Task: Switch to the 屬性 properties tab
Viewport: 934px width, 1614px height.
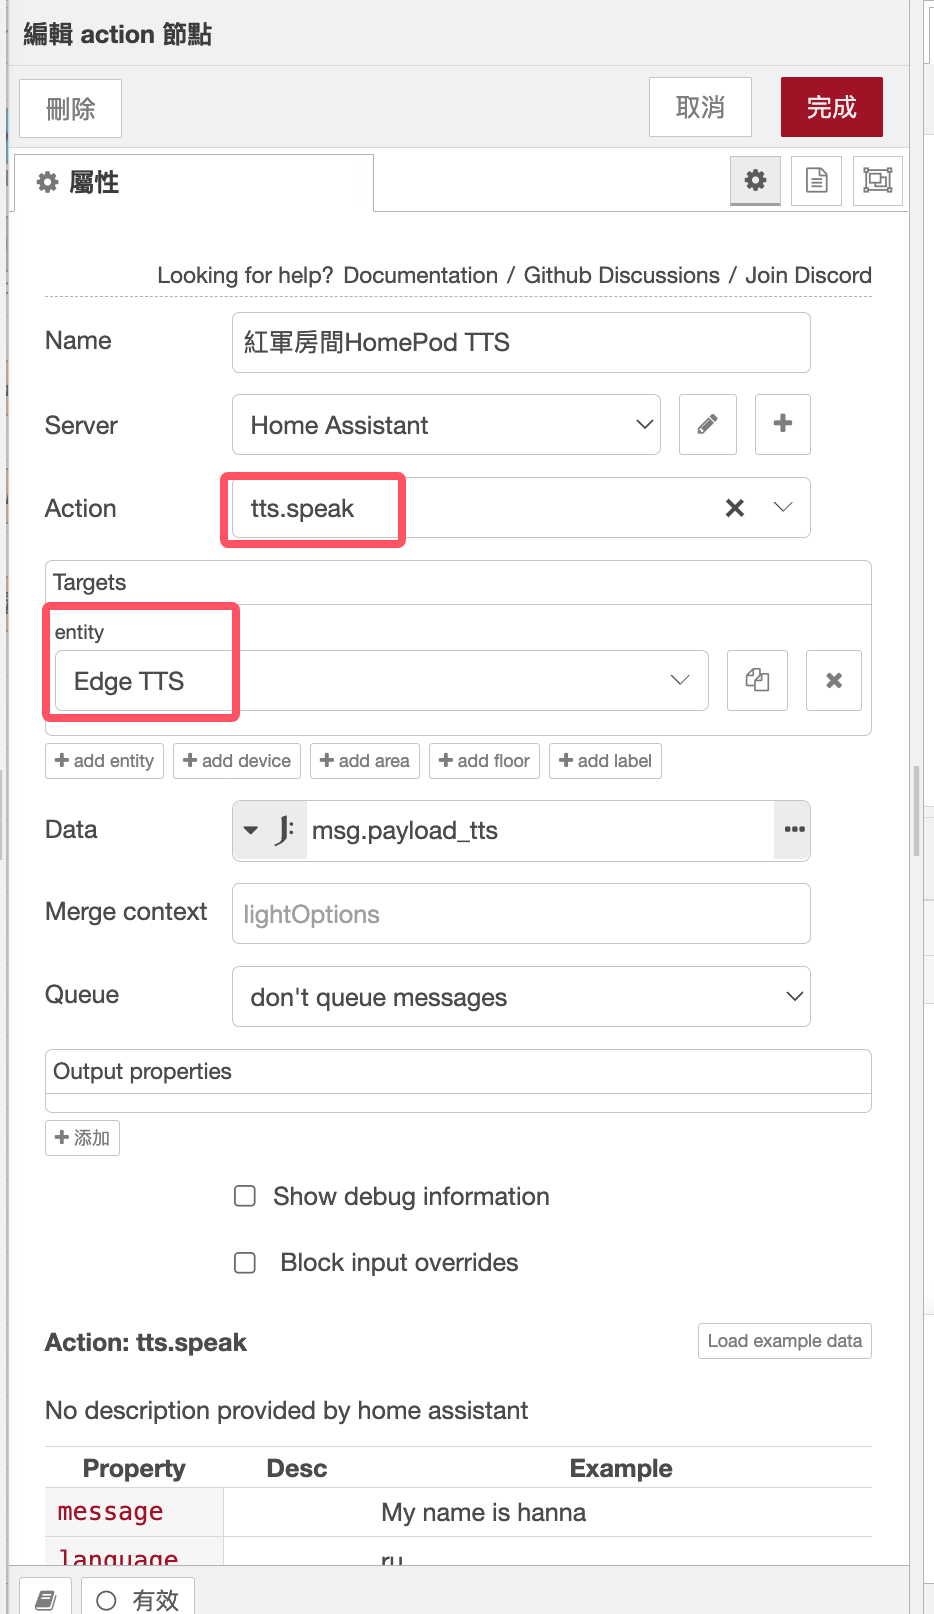Action: click(x=193, y=183)
